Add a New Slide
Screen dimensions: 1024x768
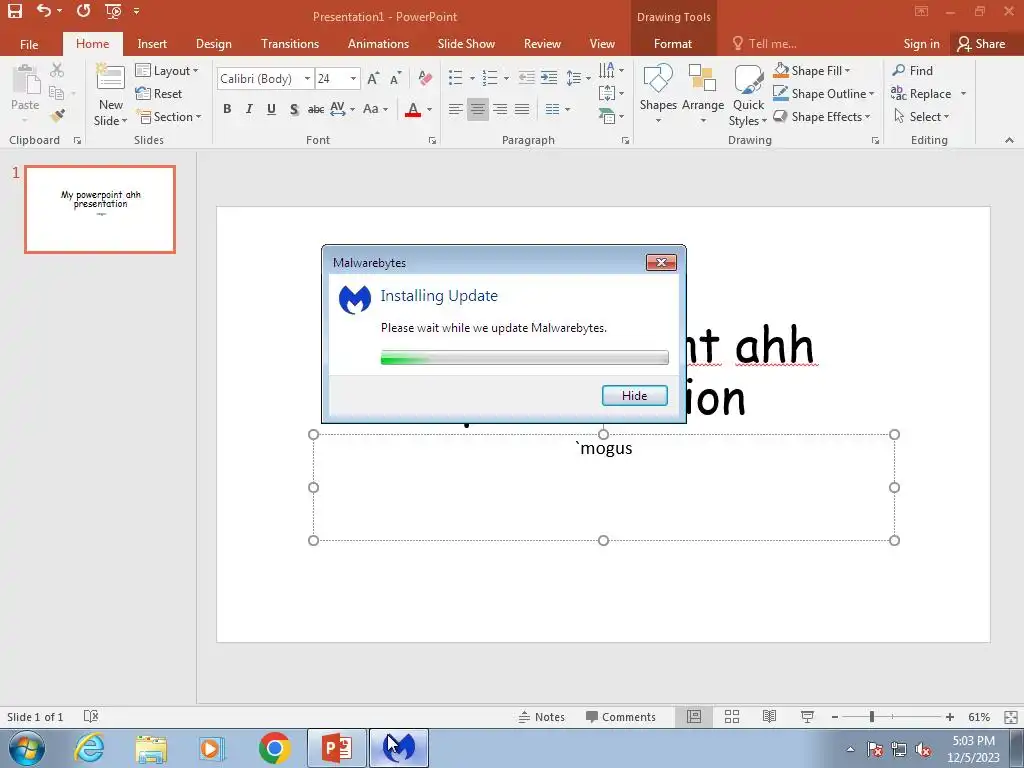click(x=110, y=94)
